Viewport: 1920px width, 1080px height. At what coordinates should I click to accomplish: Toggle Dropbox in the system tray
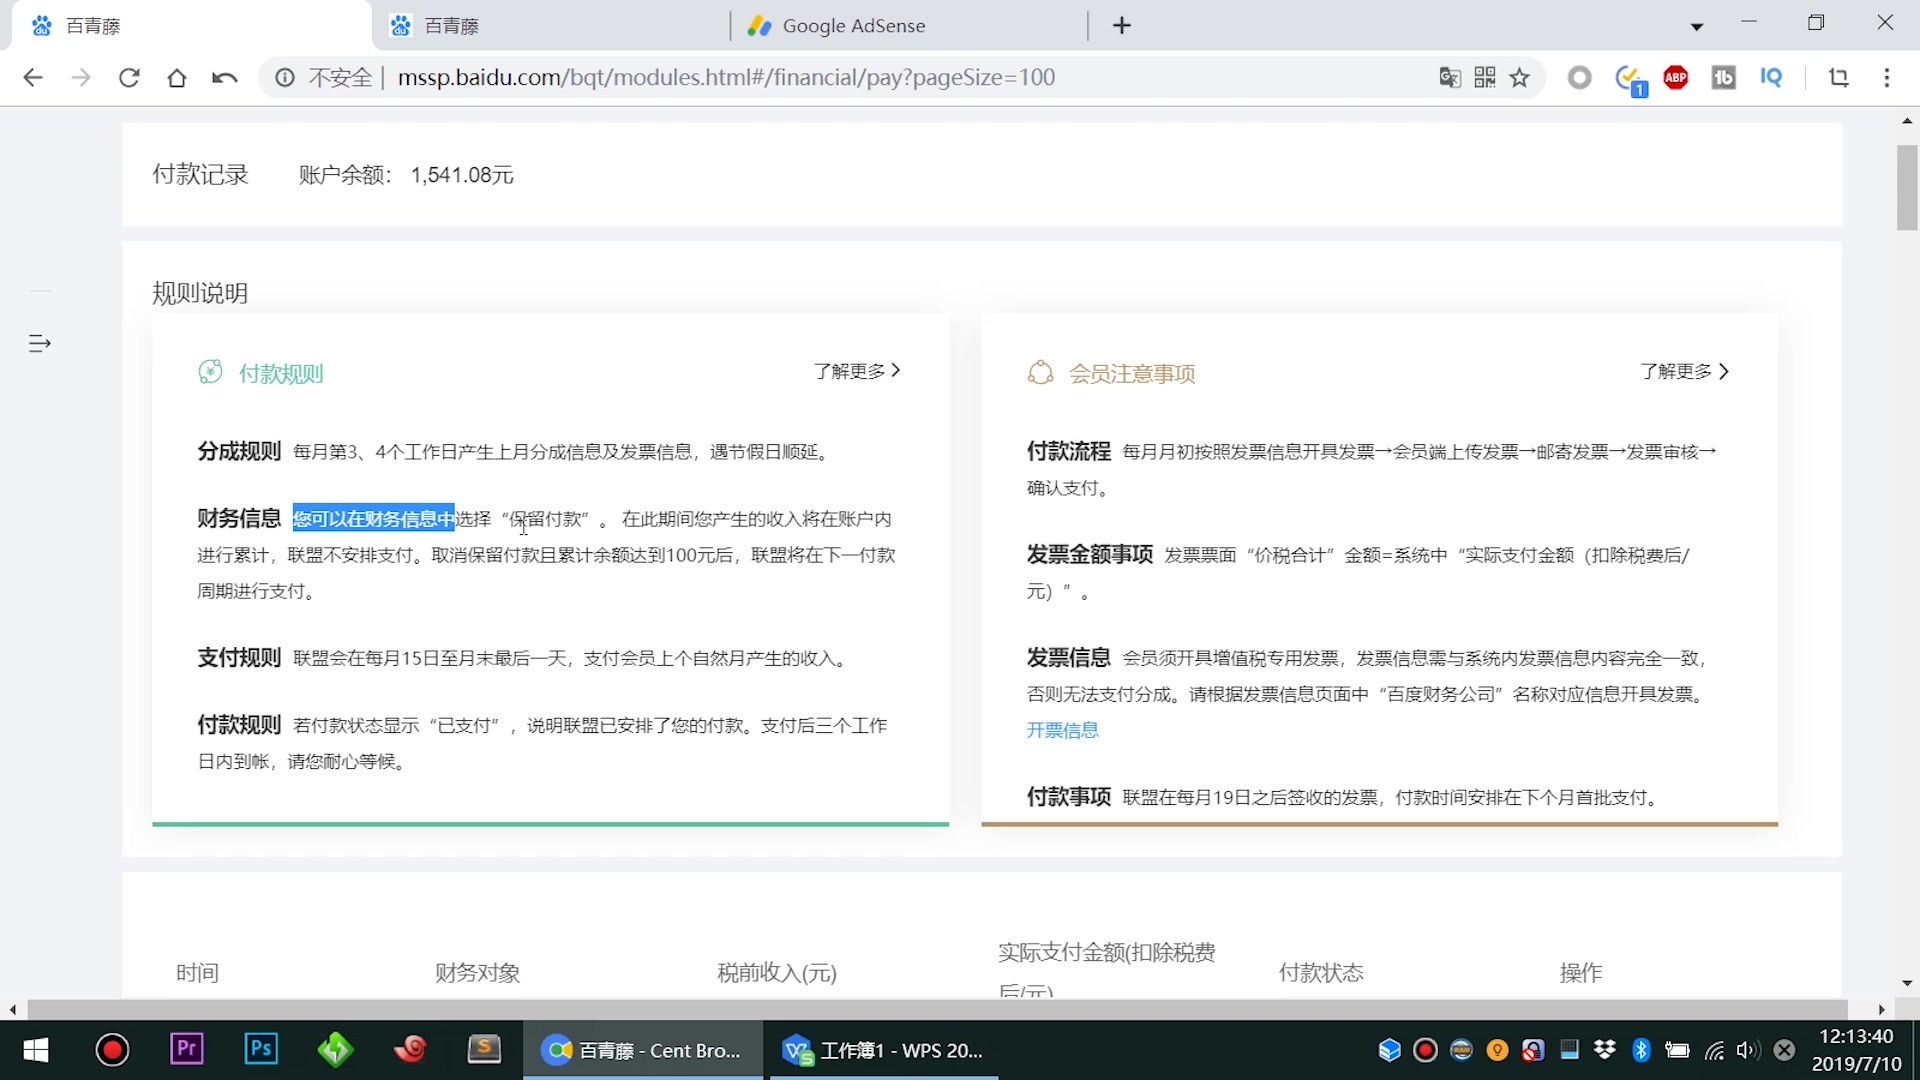(x=1604, y=1050)
